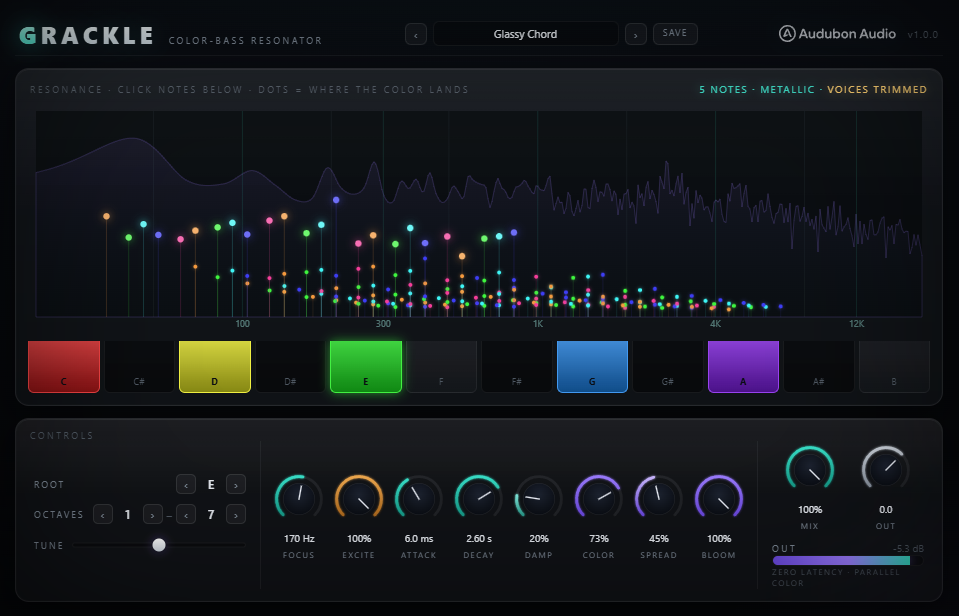Screen dimensions: 959x616
Task: Toggle the D note key off
Action: click(215, 366)
